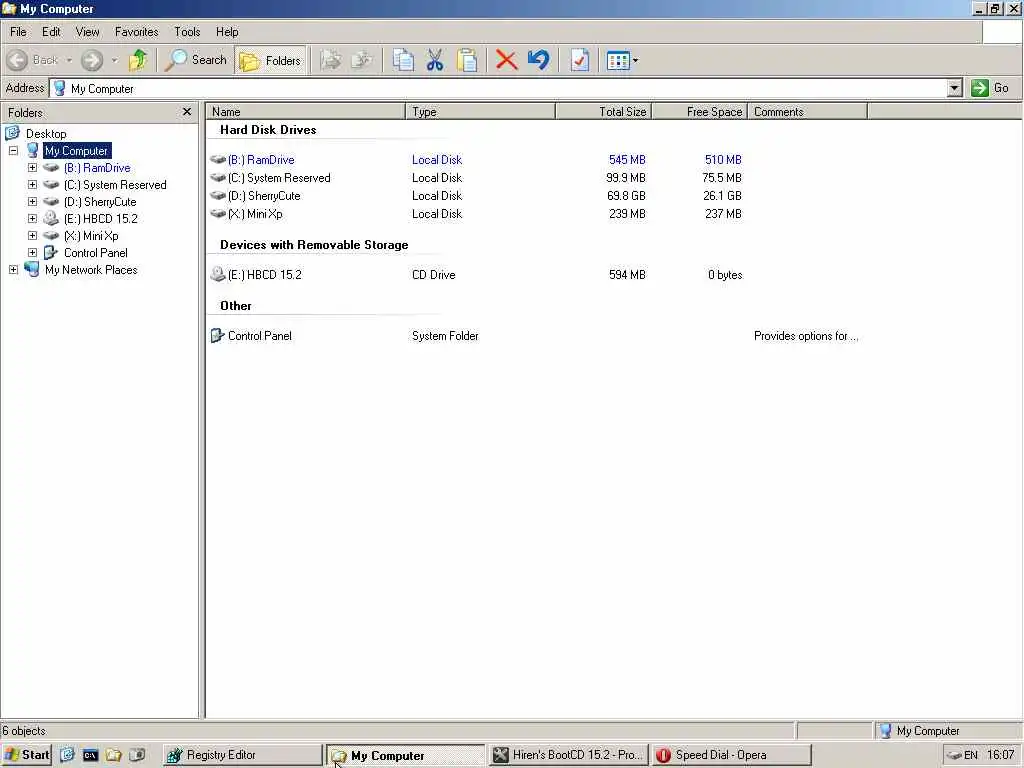
Task: Switch to Hiren's BootCD 15.2 taskbar button
Action: [568, 755]
